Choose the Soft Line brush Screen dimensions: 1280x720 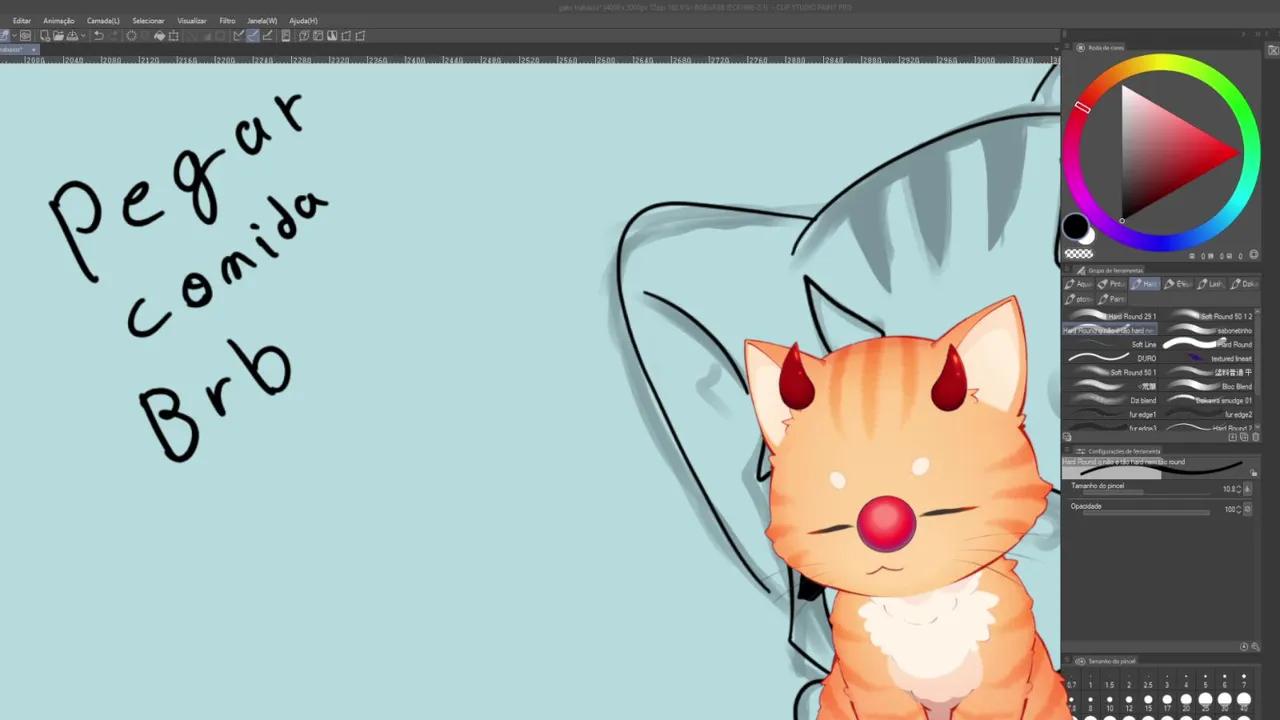1110,344
